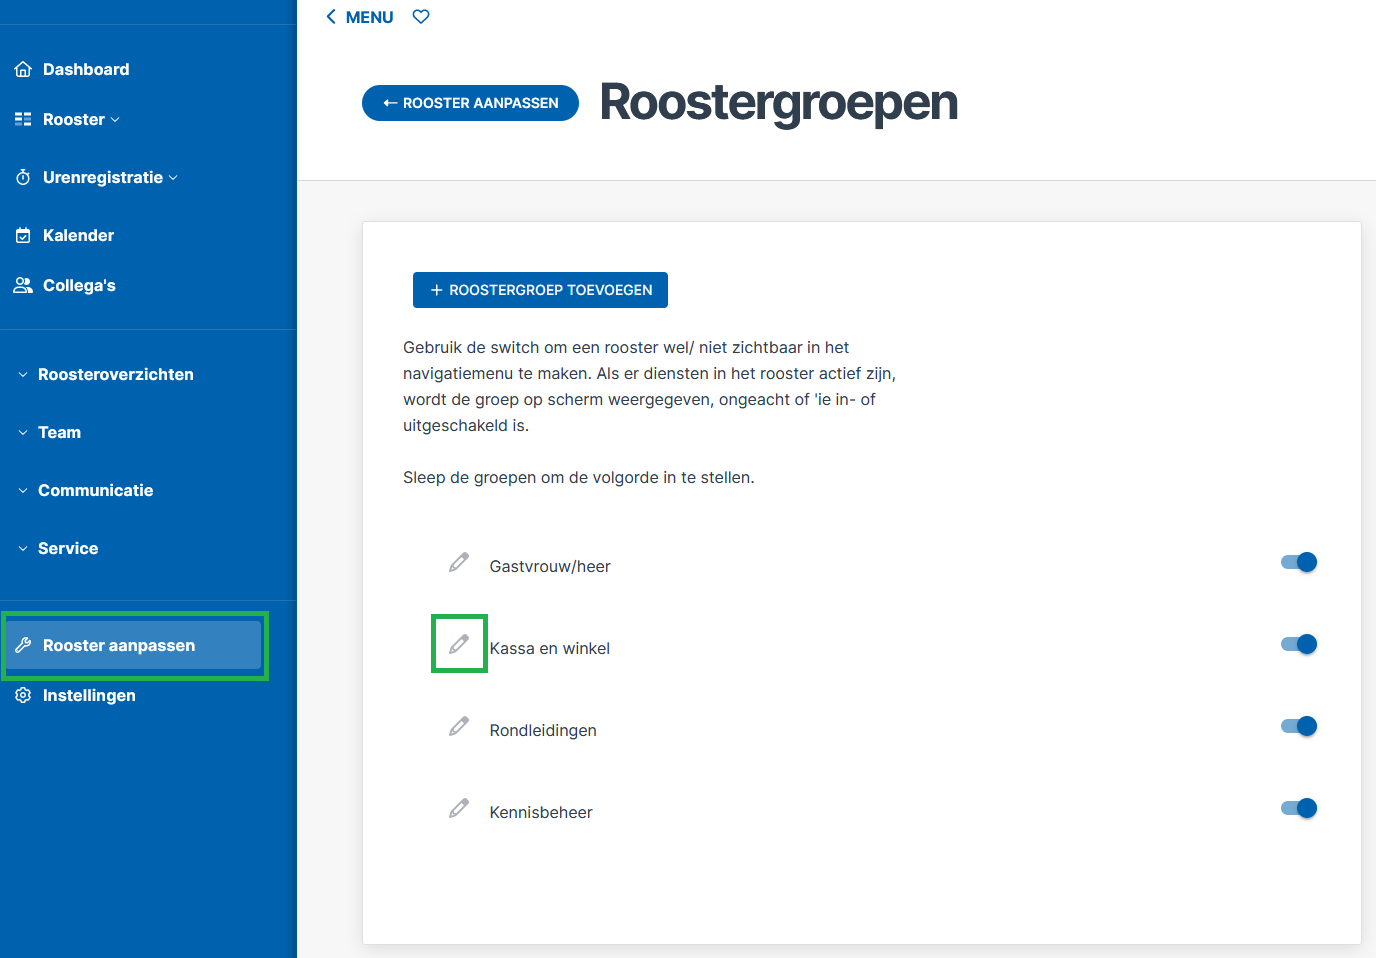Image resolution: width=1376 pixels, height=958 pixels.
Task: Open Kalender in the sidebar
Action: (x=78, y=235)
